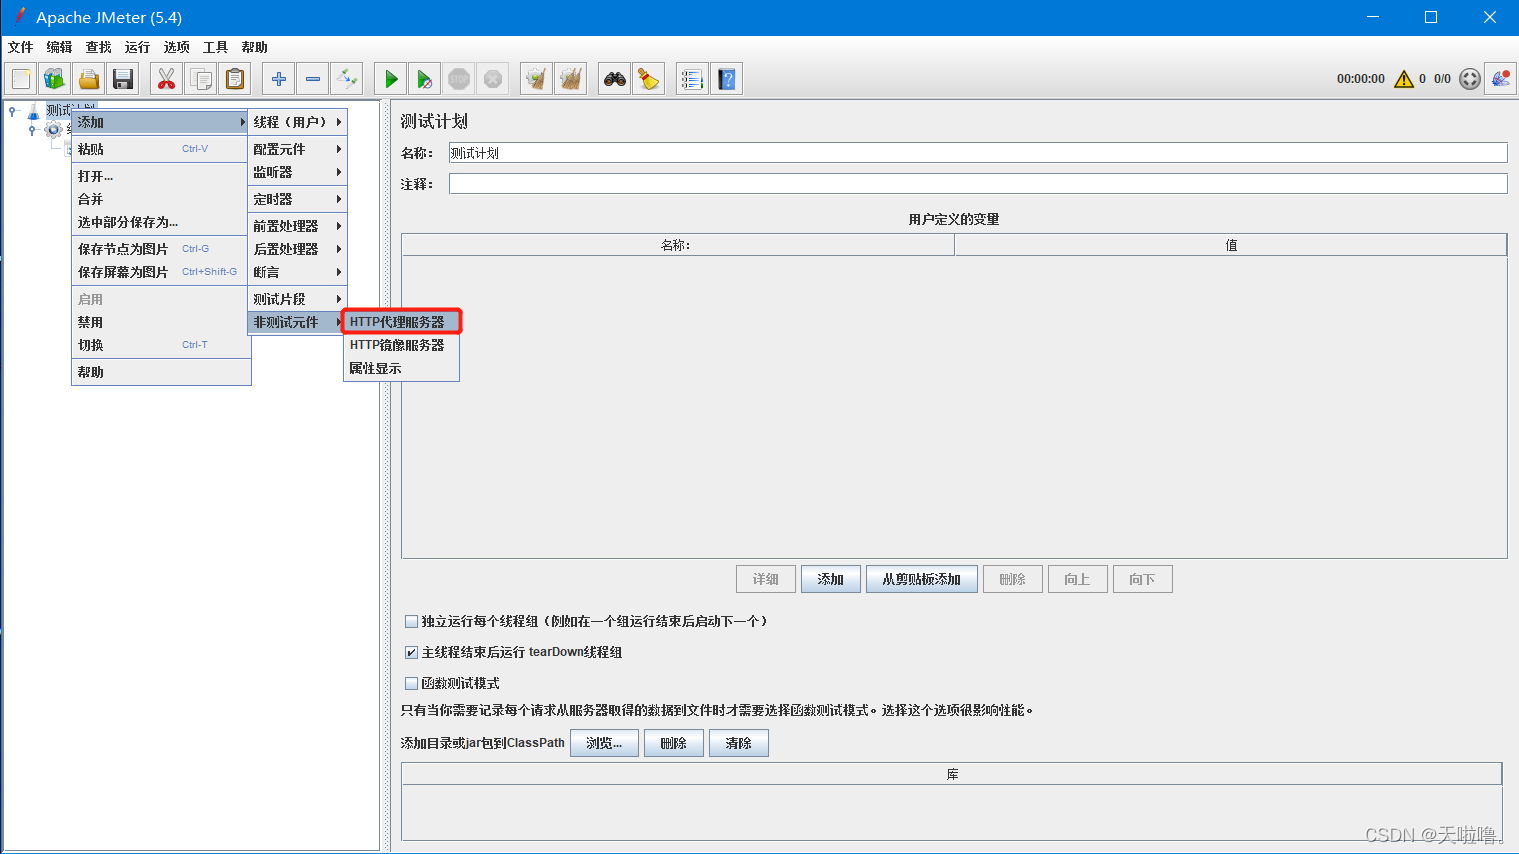Start the test with green play icon
This screenshot has height=854, width=1519.
tap(391, 79)
